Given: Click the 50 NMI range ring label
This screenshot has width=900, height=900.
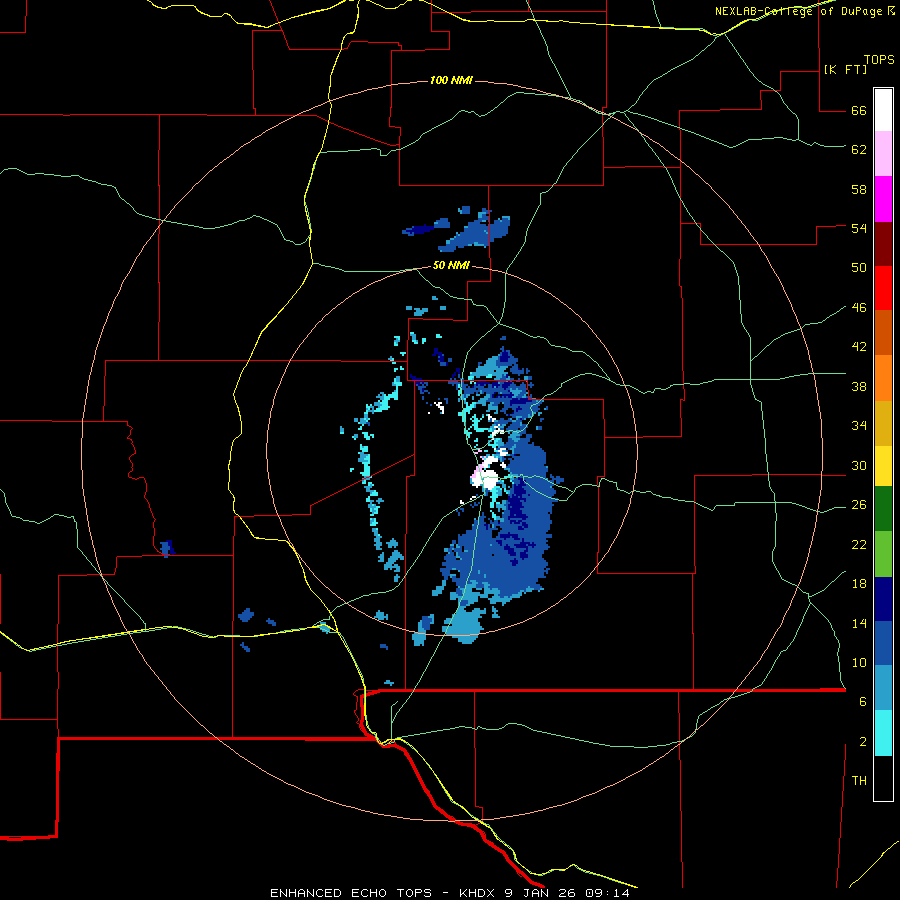Looking at the screenshot, I should coord(451,265).
